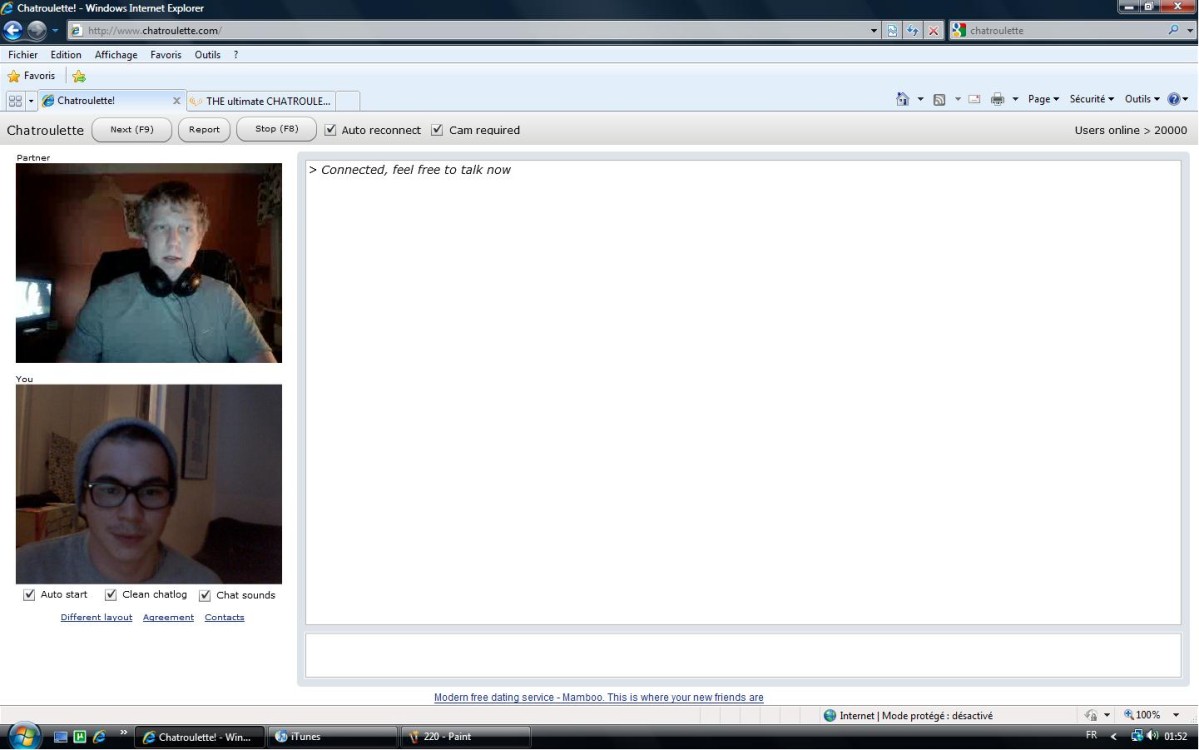Click the Read Mail envelope icon
Viewport: 1199px width, 750px height.
click(x=974, y=99)
